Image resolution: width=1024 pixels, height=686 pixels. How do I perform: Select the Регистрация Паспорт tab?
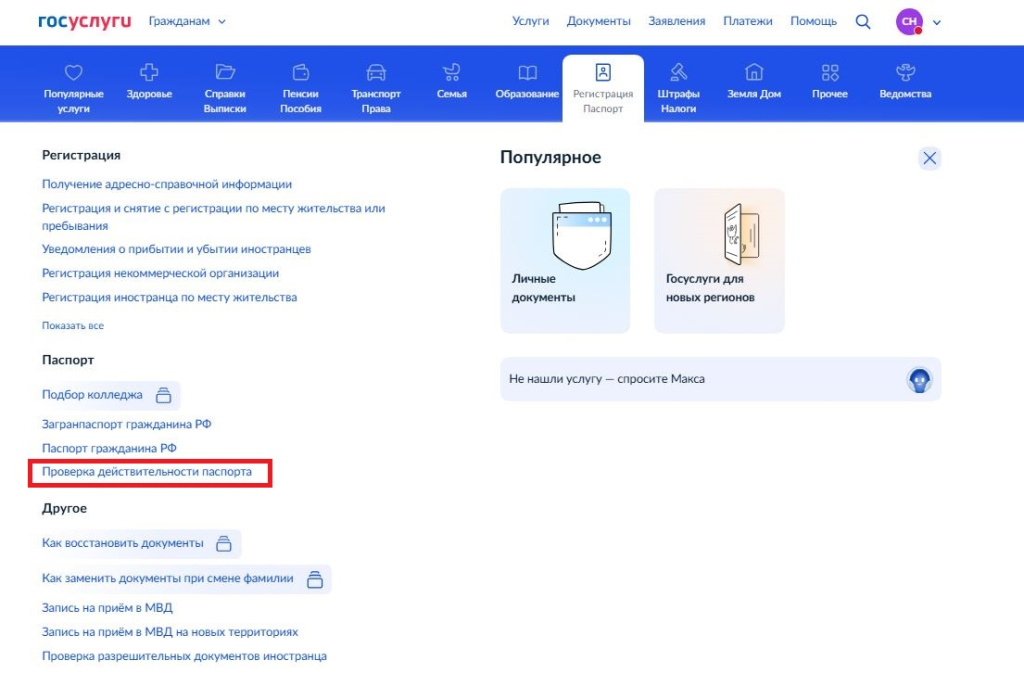(603, 88)
